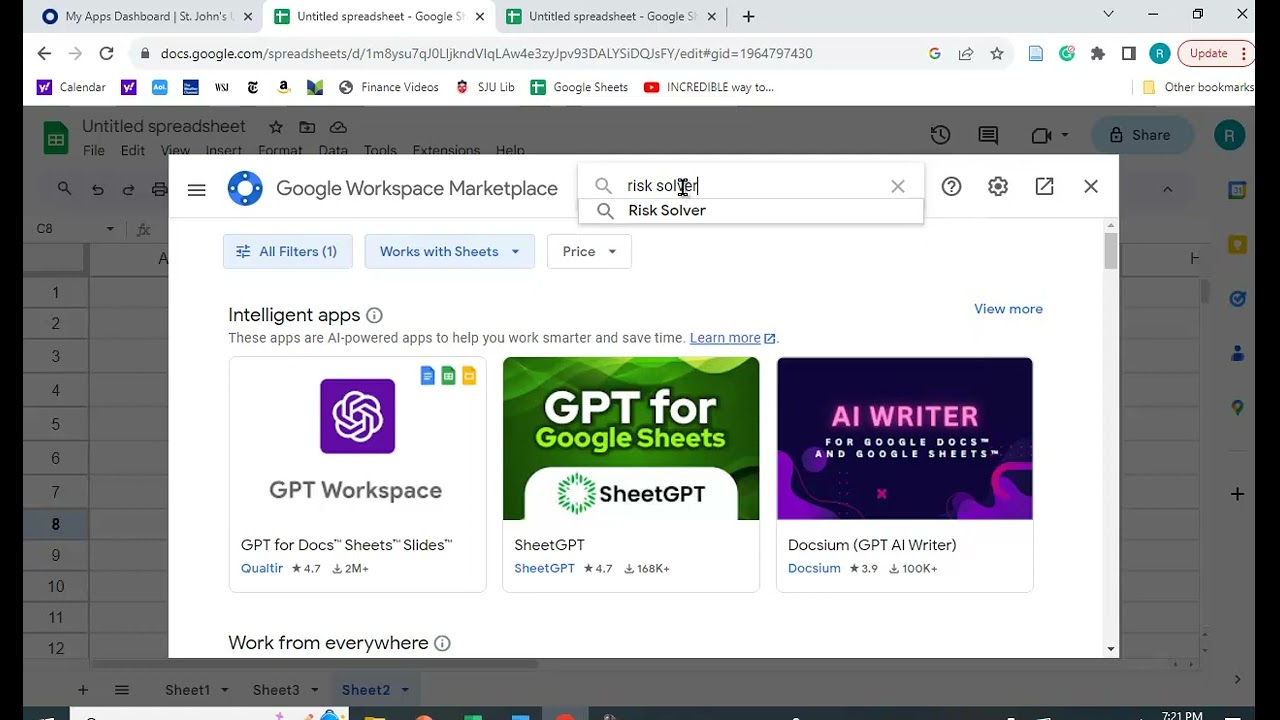Switch to the Sheet1 tab
Viewport: 1280px width, 720px height.
pos(188,690)
